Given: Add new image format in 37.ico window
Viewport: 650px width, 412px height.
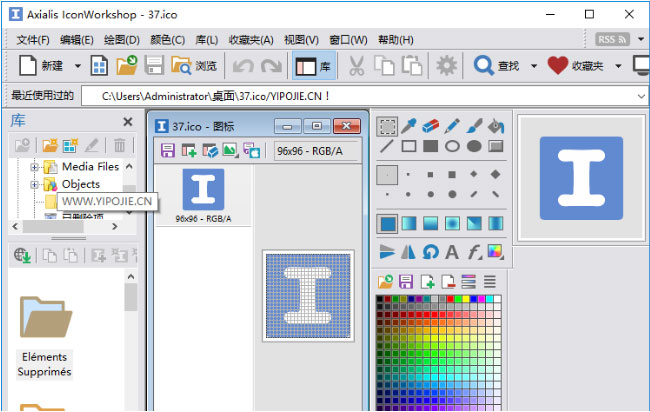Looking at the screenshot, I should tap(189, 150).
